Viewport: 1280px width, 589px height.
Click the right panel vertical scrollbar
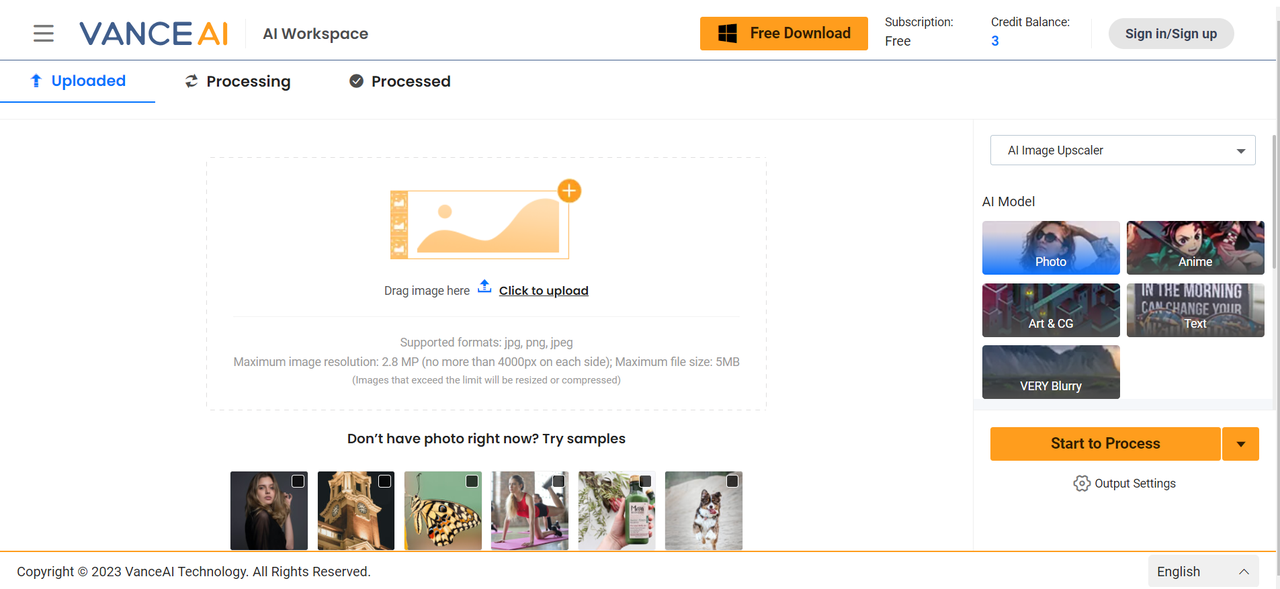[1274, 200]
